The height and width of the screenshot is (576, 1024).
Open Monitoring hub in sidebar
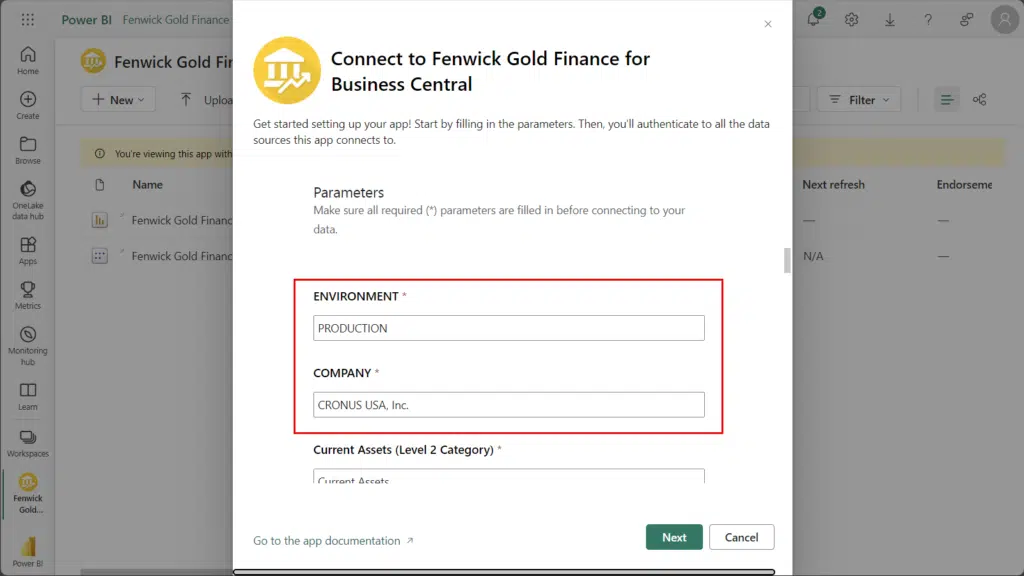[27, 346]
